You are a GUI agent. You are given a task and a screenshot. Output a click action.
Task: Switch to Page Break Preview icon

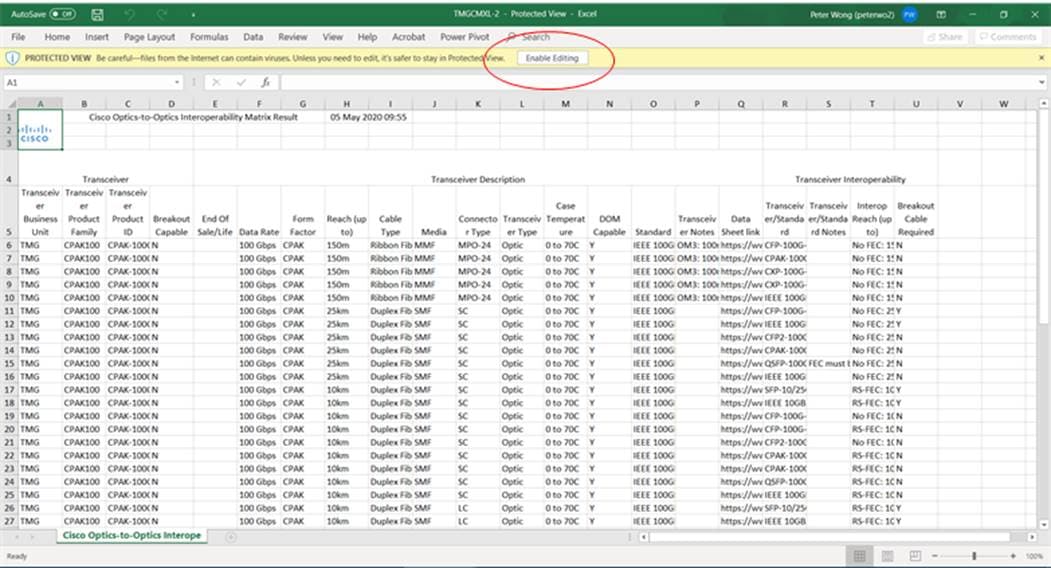pyautogui.click(x=915, y=556)
